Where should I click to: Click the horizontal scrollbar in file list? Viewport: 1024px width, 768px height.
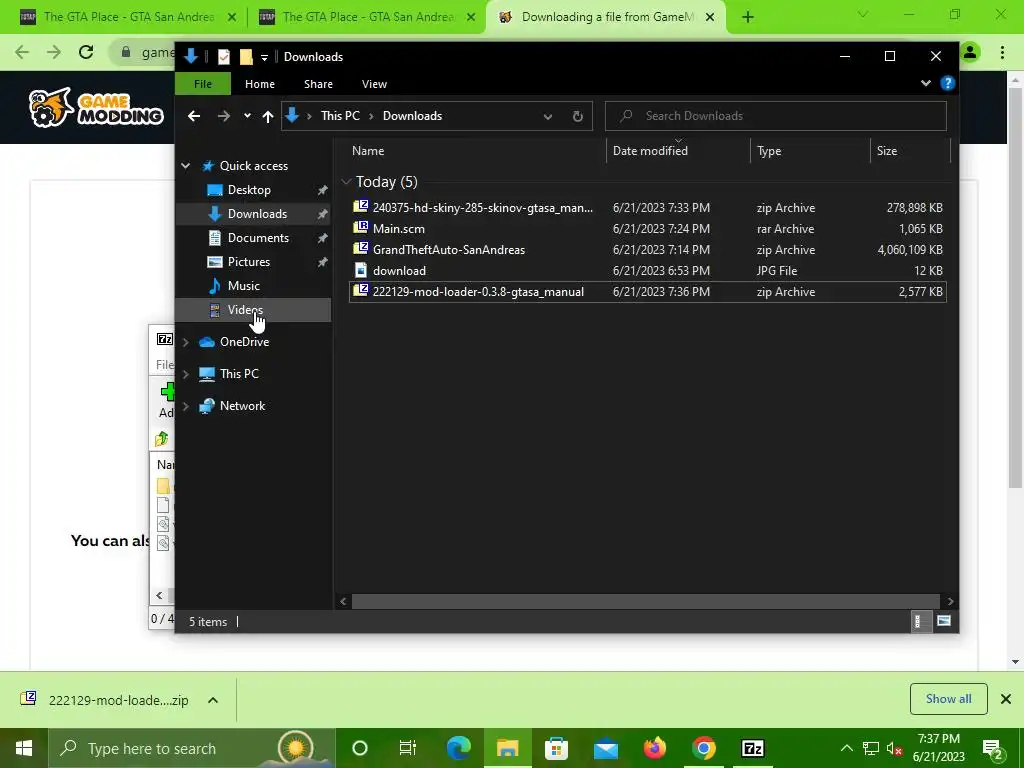point(645,601)
